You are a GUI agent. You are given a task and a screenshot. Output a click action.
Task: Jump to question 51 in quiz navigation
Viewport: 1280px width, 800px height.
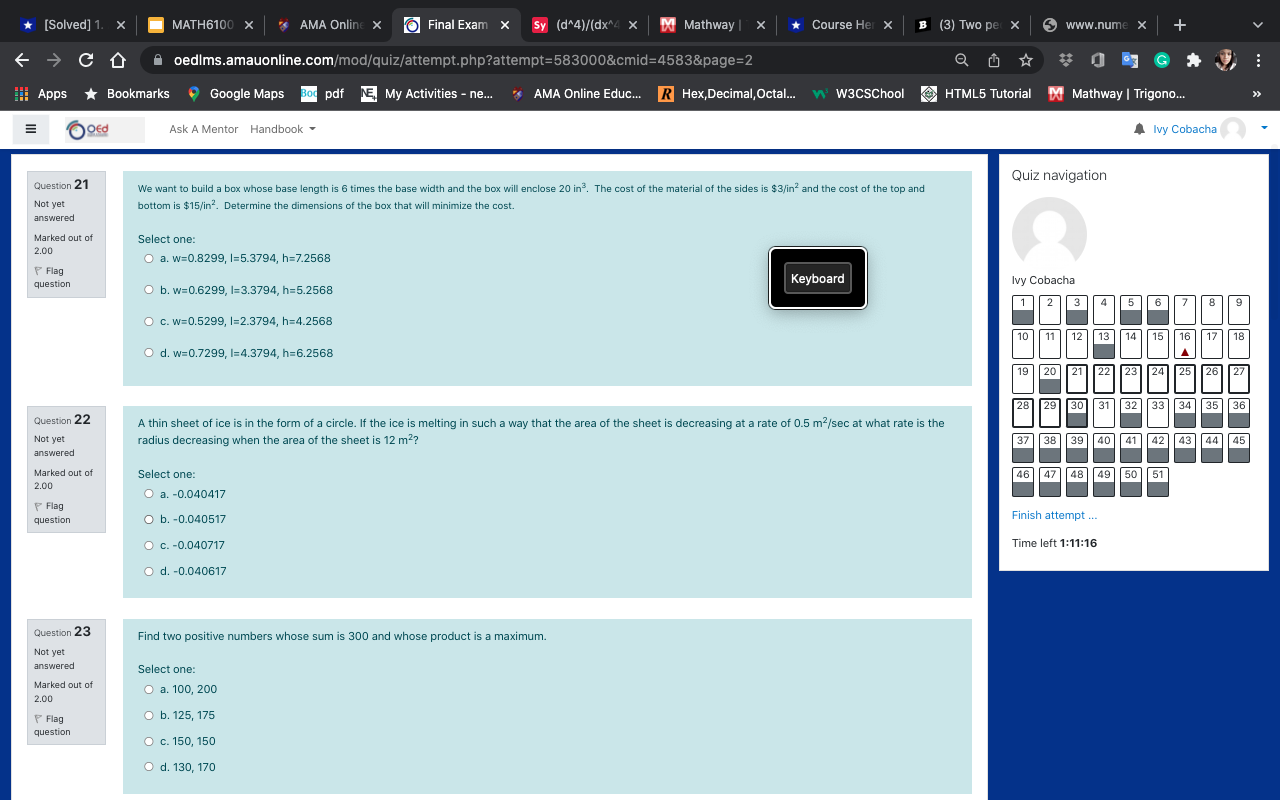[x=1157, y=482]
